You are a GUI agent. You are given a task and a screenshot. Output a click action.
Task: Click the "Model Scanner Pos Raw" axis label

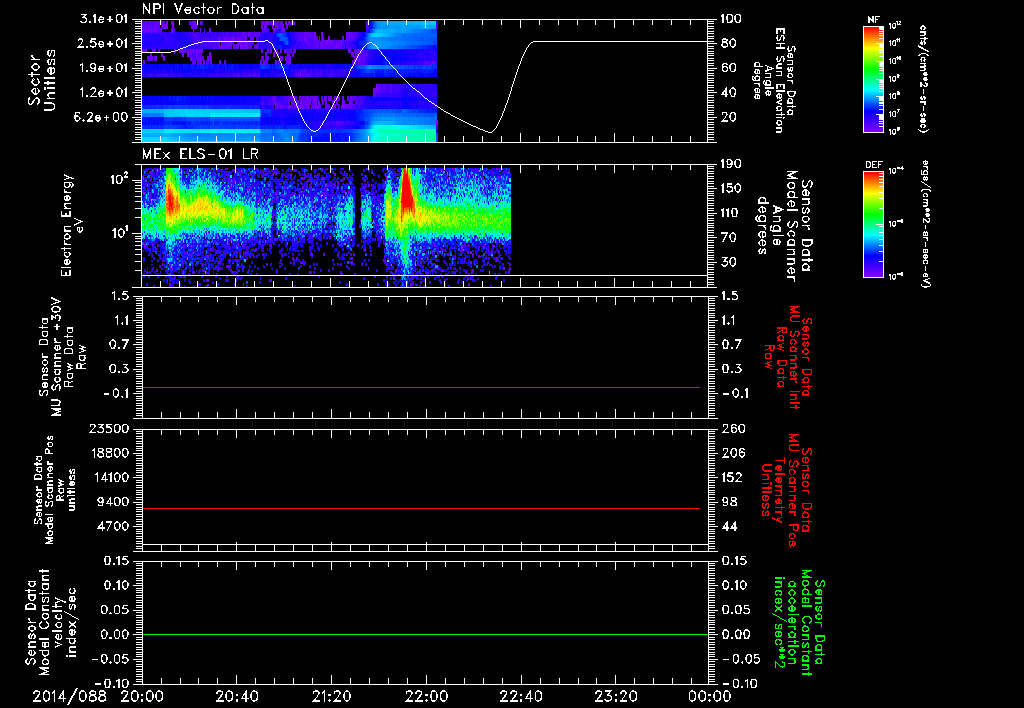[55, 489]
